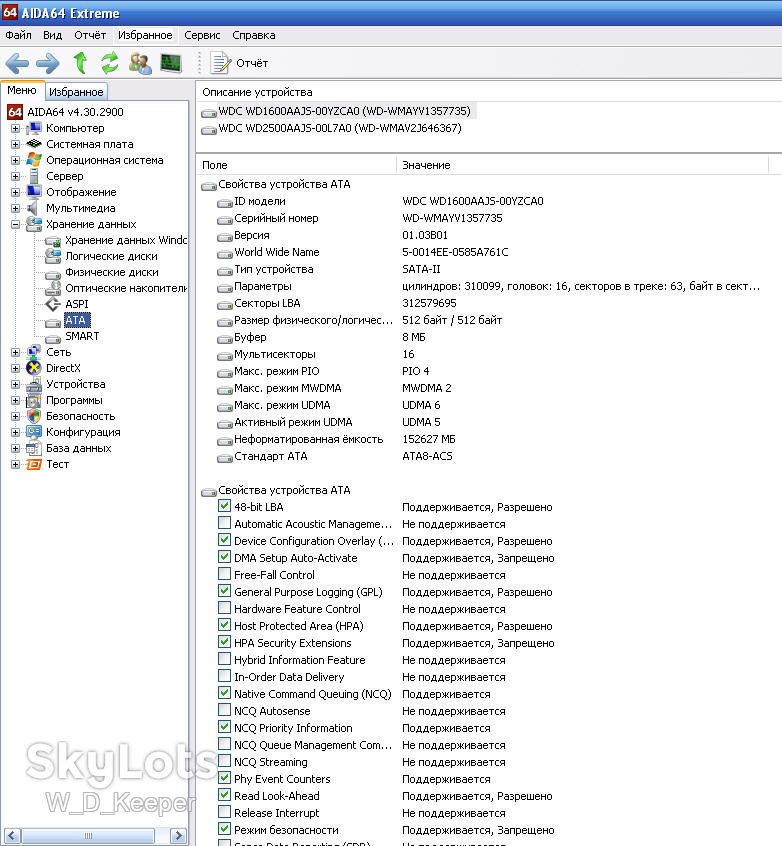Expand the Системная плата tree node

tap(15, 145)
